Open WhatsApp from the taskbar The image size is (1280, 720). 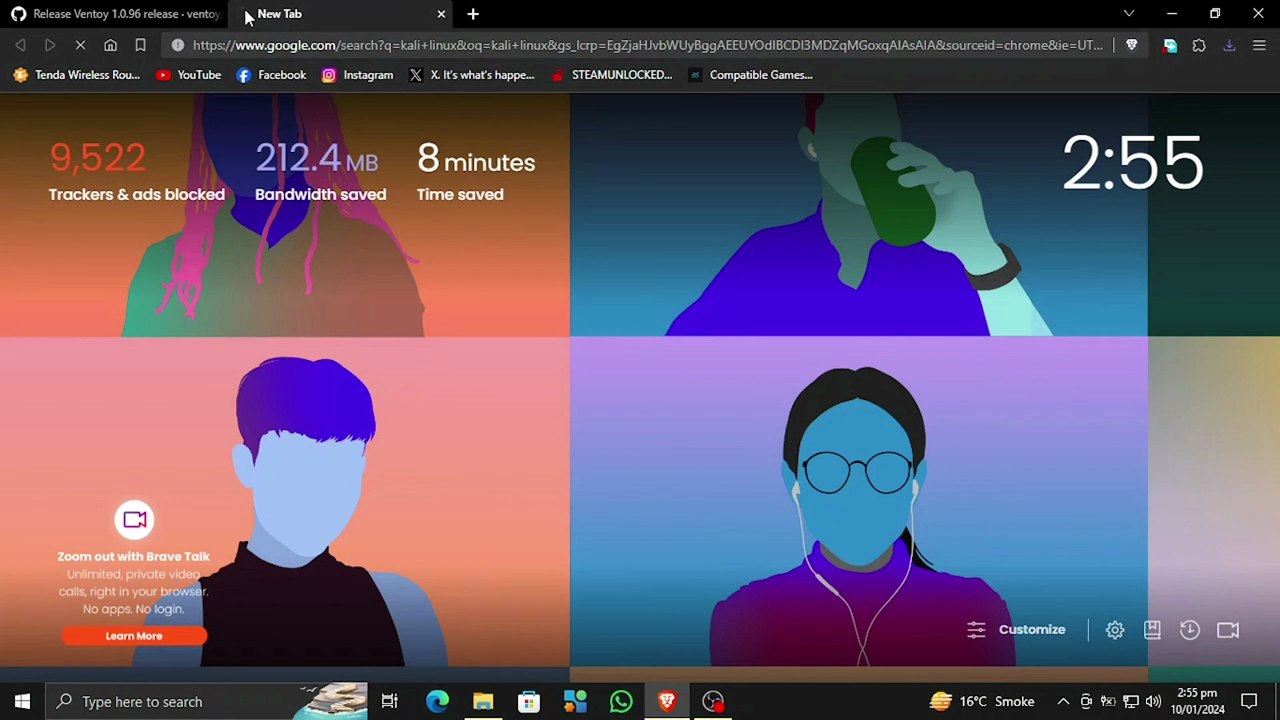[621, 702]
